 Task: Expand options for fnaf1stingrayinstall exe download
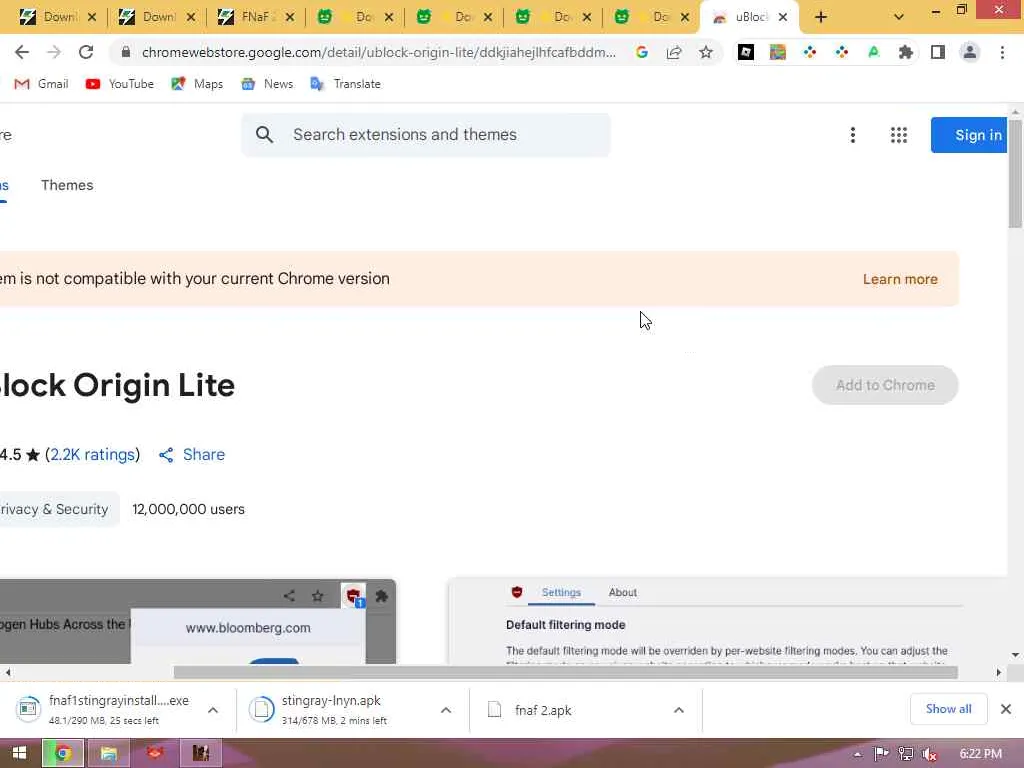point(213,710)
